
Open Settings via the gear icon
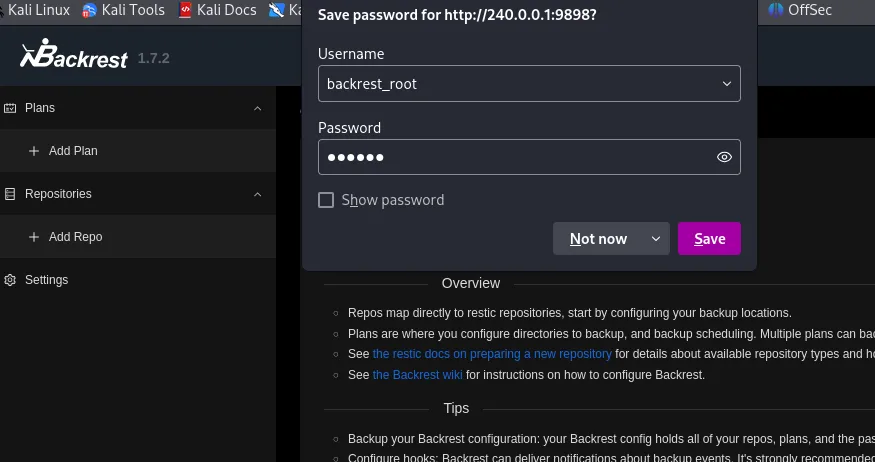[x=11, y=280]
